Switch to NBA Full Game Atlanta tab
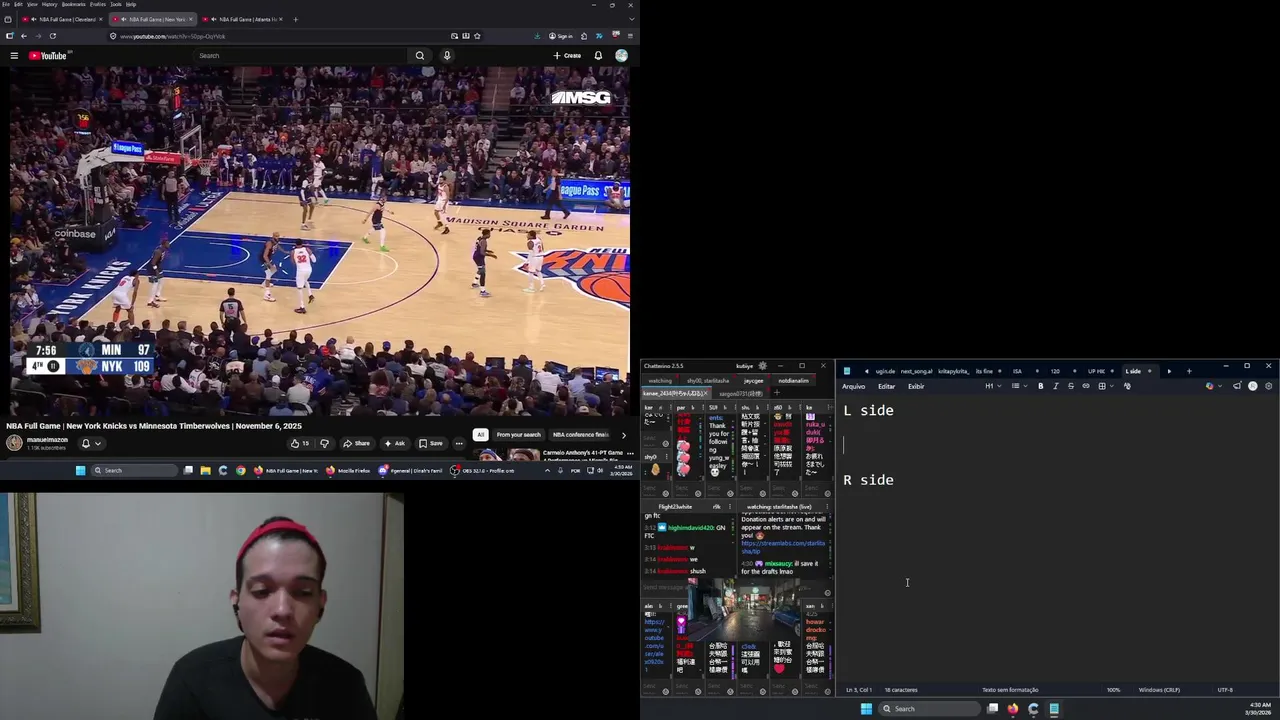Screen dimensions: 1280x720 point(241,19)
